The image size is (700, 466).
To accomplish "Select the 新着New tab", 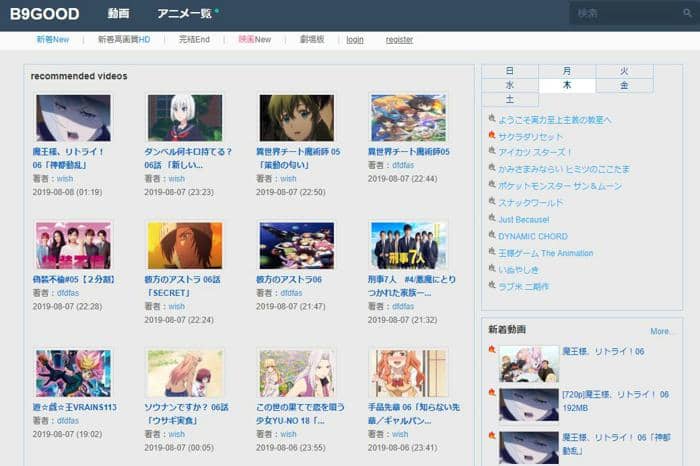I will pos(53,39).
